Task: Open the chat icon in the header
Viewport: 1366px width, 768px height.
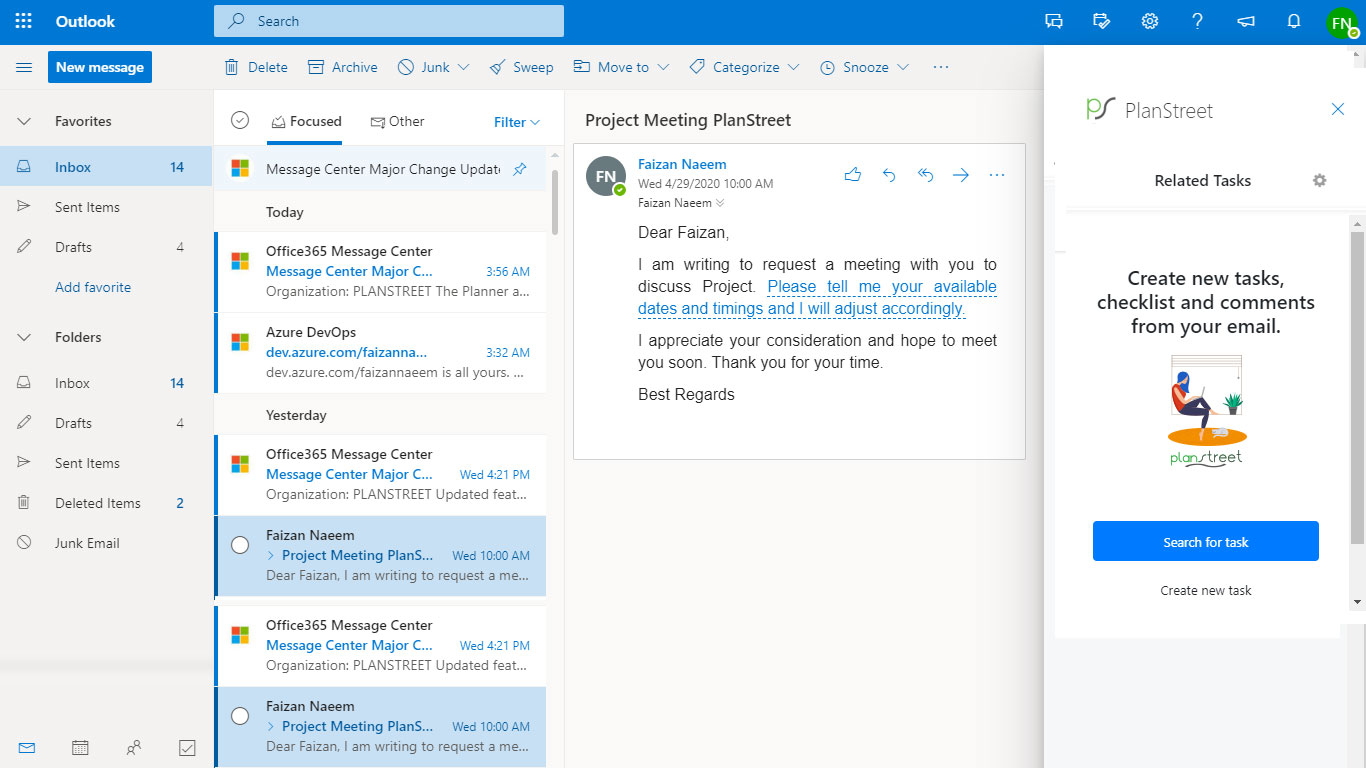Action: pyautogui.click(x=1054, y=21)
